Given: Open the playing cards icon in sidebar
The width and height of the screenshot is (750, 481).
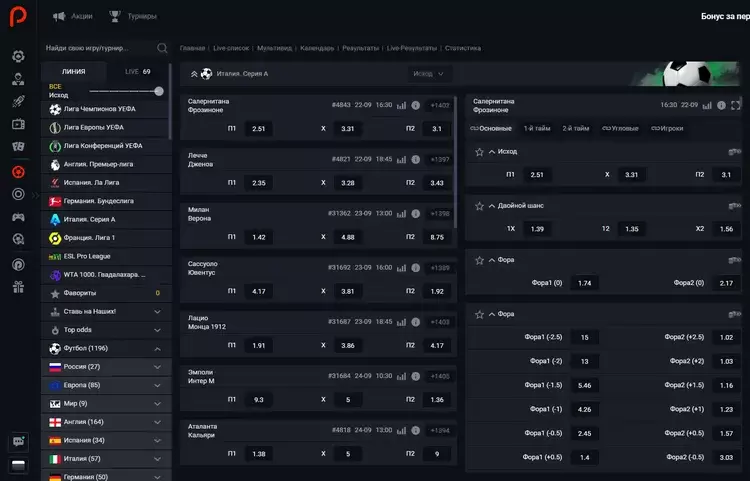Looking at the screenshot, I should pos(18,147).
